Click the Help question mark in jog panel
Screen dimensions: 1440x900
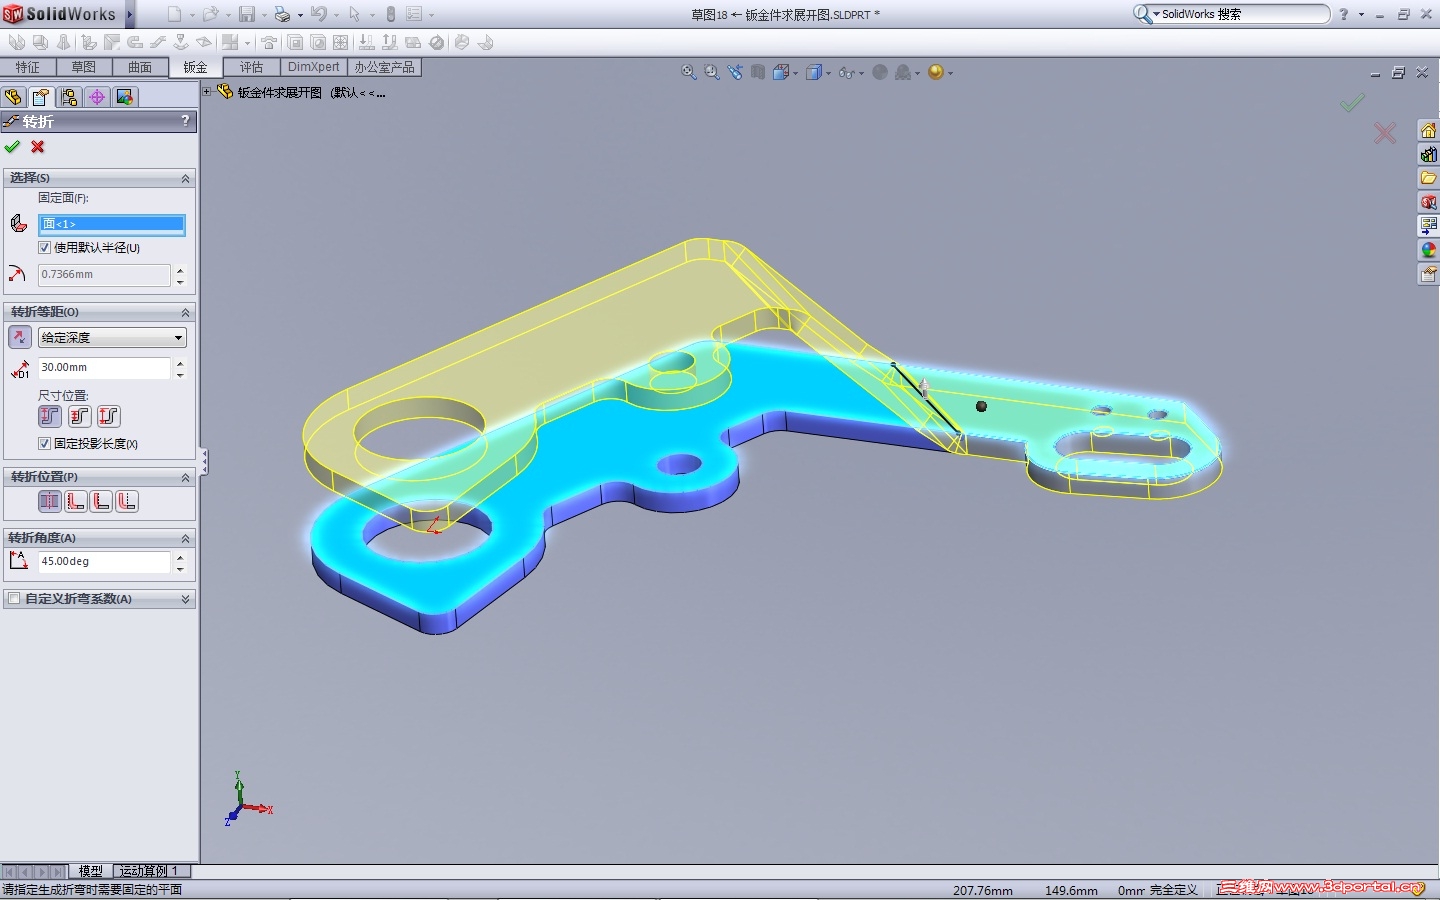(185, 121)
